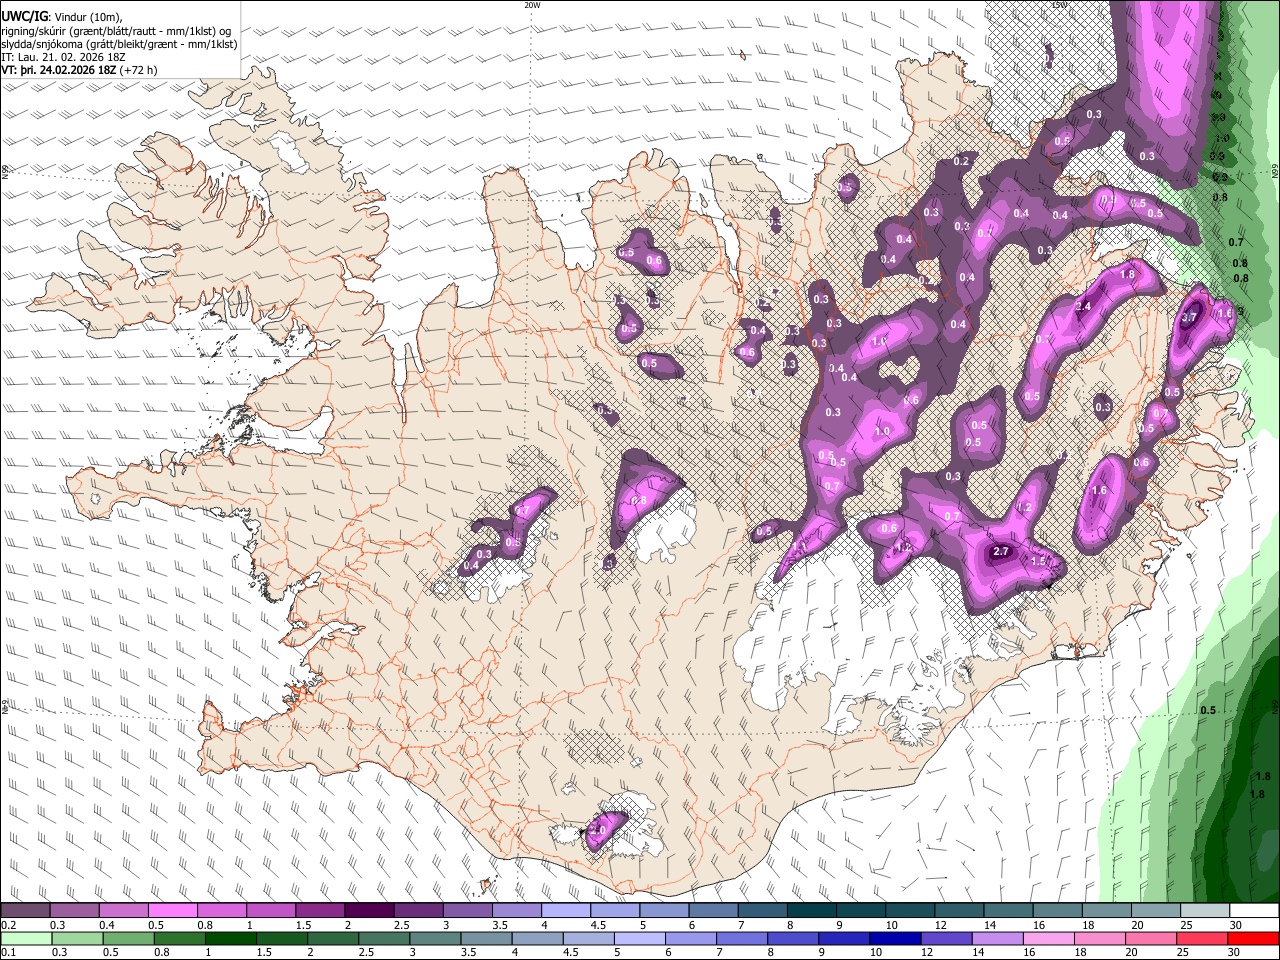Click the 1.6 value beside the 3.7 maximum
1280x960 pixels.
tap(1225, 313)
